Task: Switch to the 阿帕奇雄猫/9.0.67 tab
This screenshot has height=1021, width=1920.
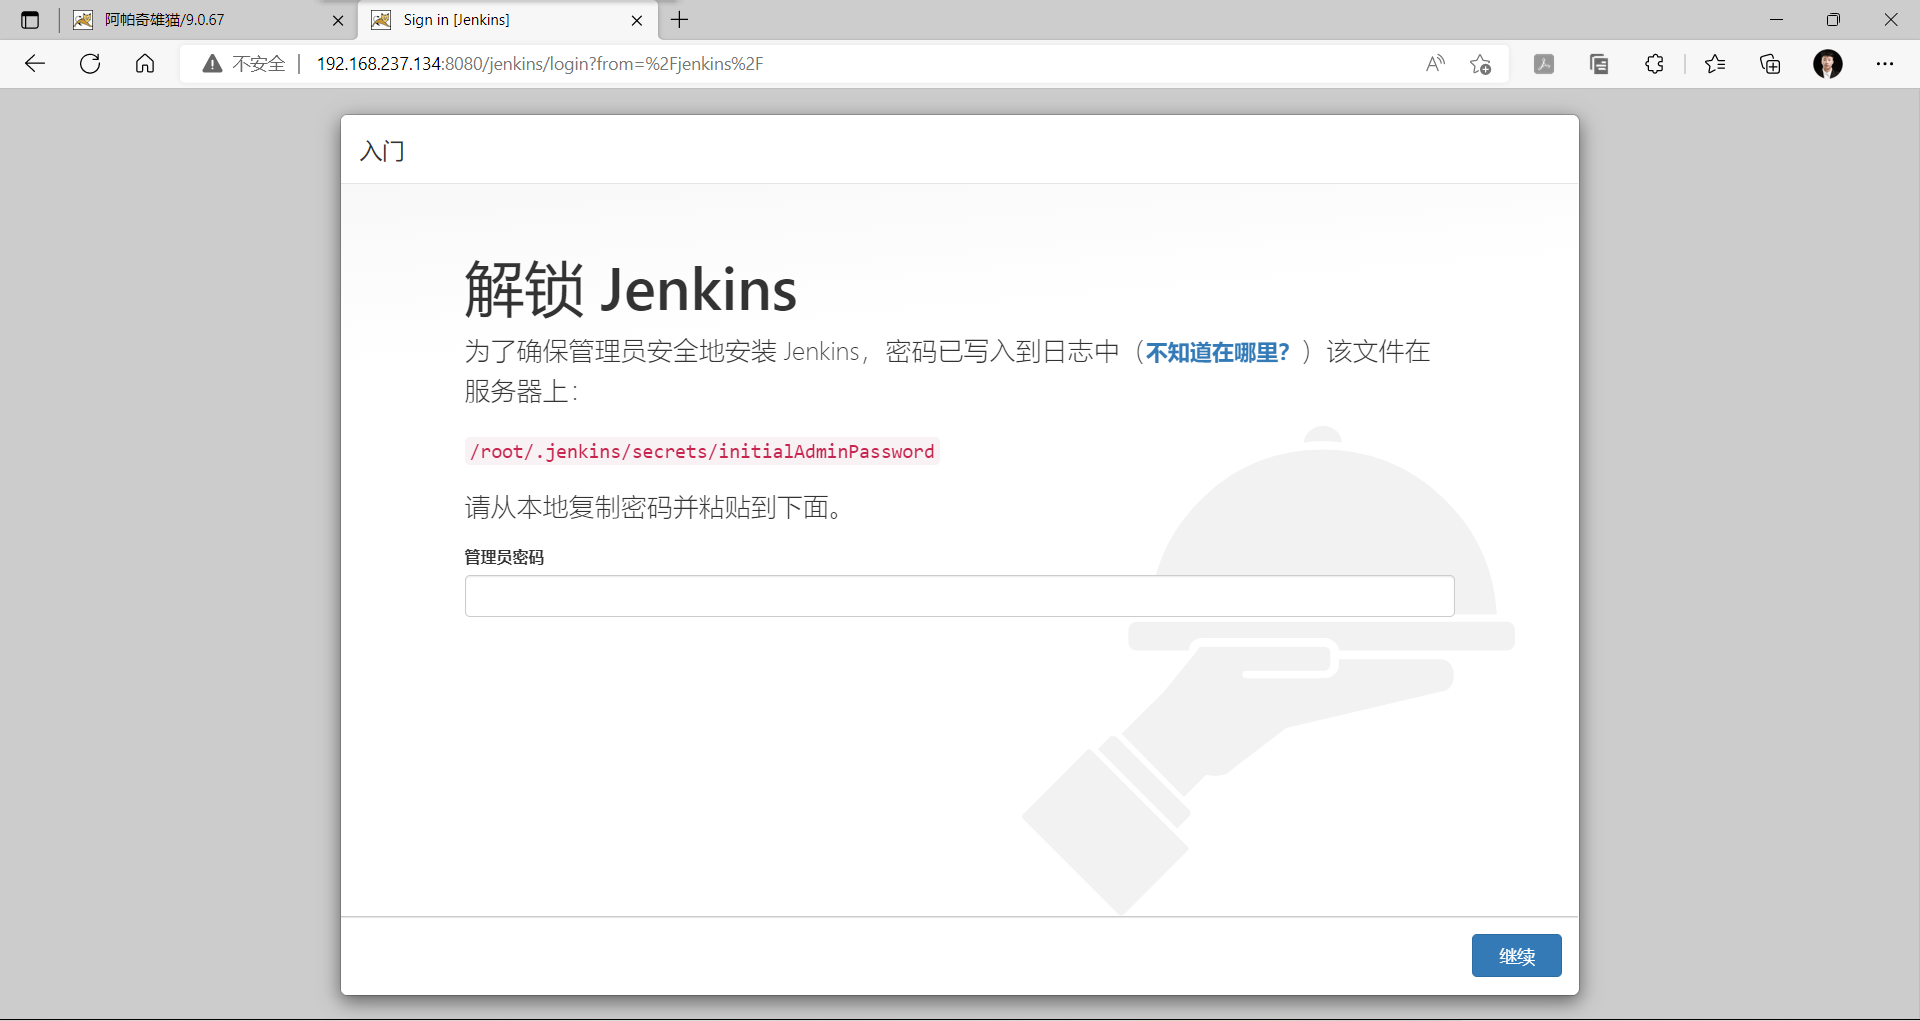Action: pyautogui.click(x=208, y=20)
